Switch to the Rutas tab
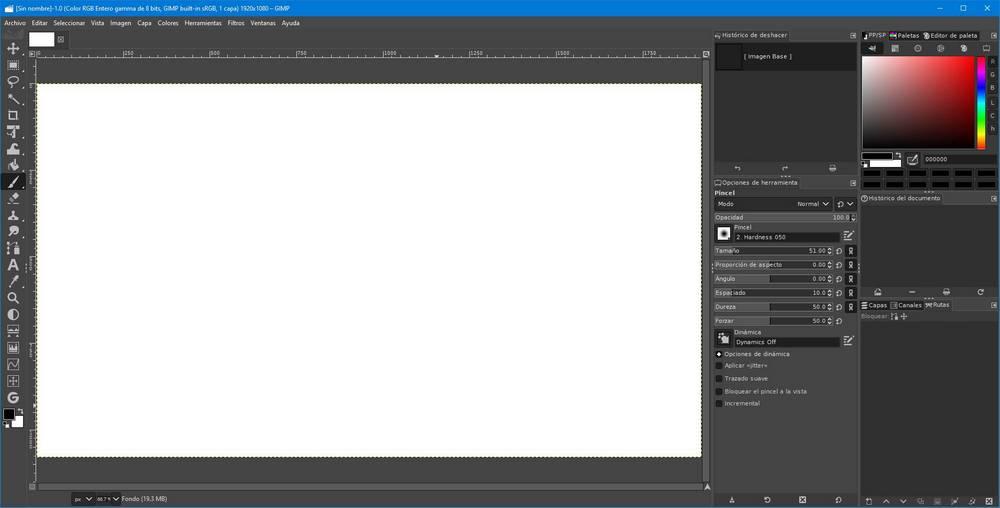The image size is (1000, 508). pyautogui.click(x=938, y=305)
